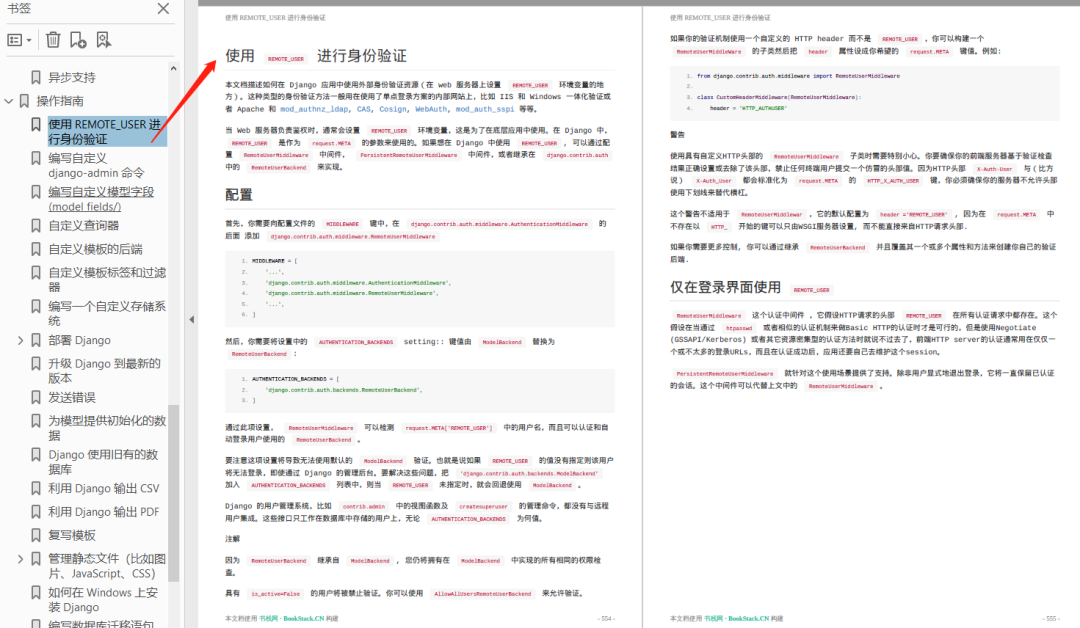The image size is (1080, 628).
Task: Open 编写一个自定义存储系统 bookmark
Action: tap(107, 313)
